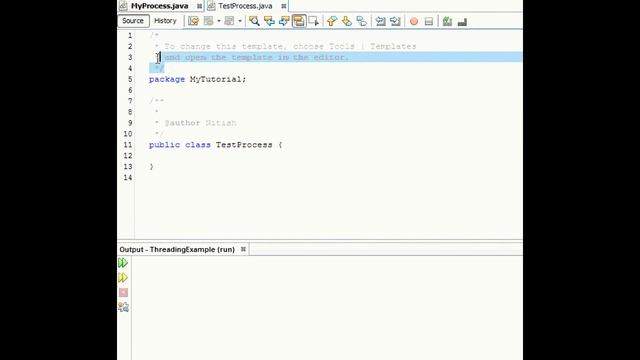Viewport: 640px width, 360px height.
Task: Toggle Highlight Search button
Action: (299, 21)
